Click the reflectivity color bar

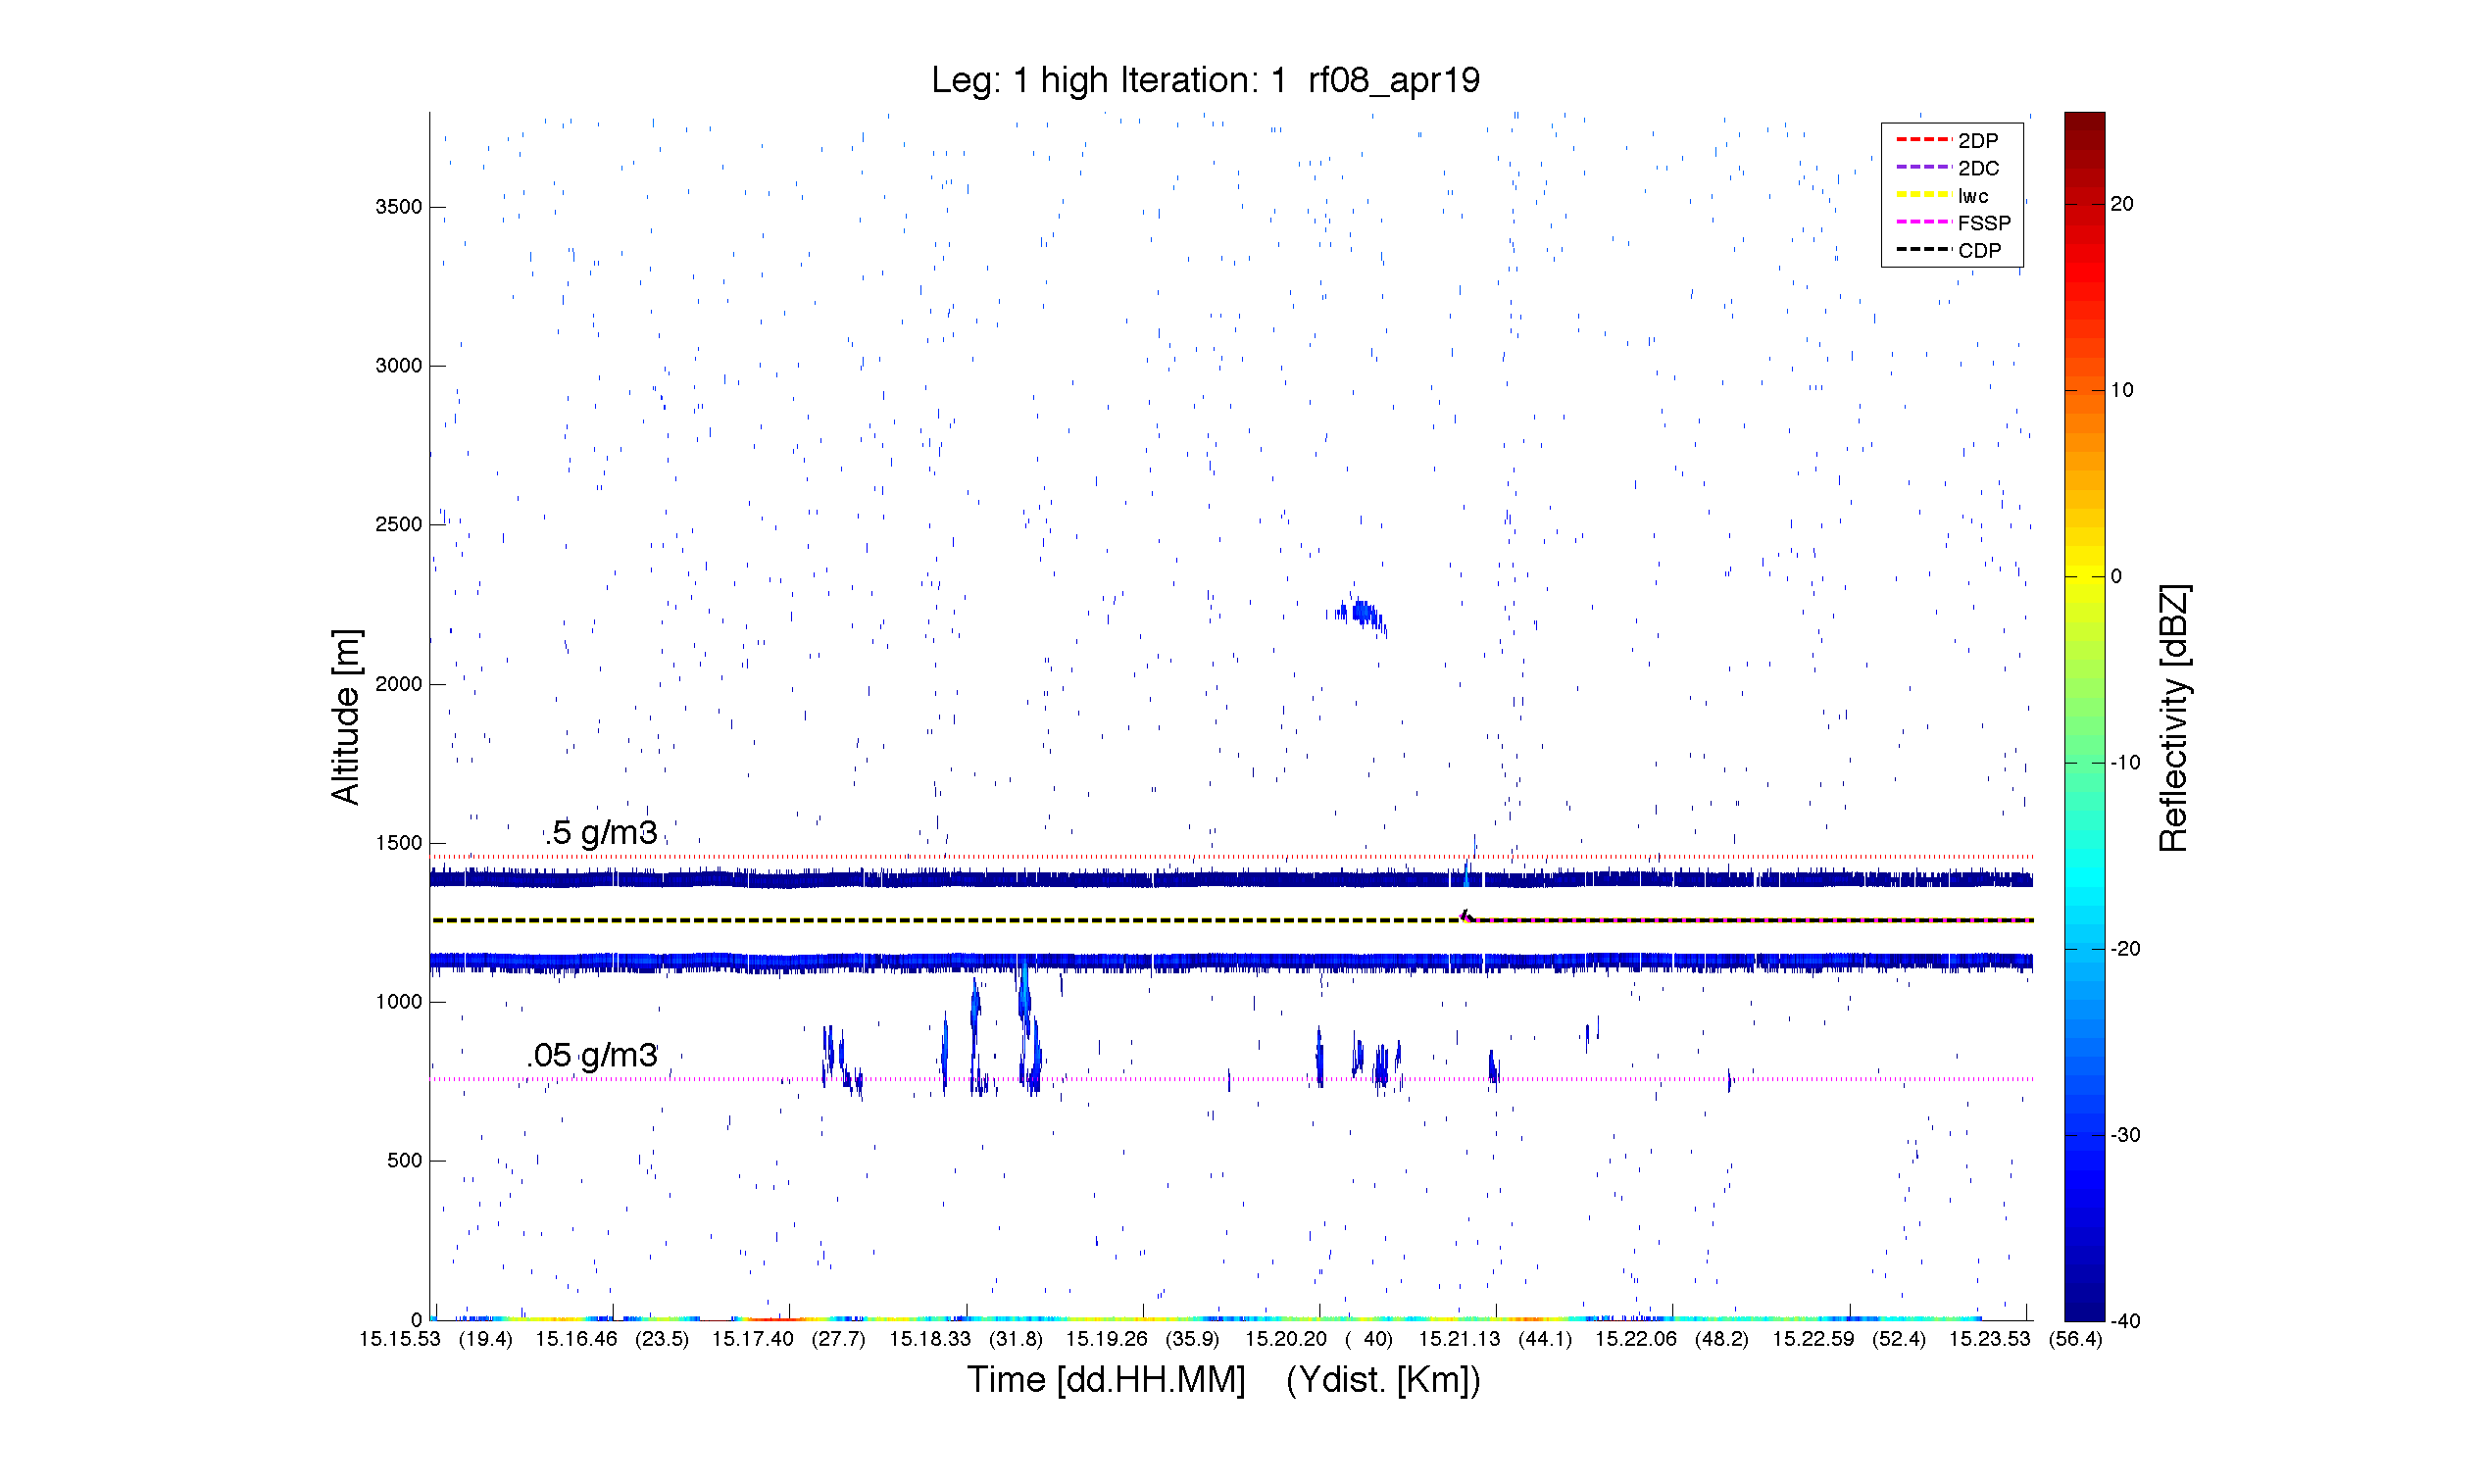tap(2084, 716)
